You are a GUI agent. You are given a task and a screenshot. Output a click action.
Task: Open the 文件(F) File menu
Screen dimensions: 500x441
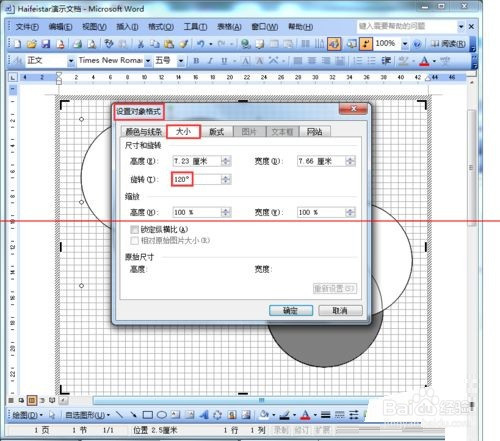pos(27,27)
